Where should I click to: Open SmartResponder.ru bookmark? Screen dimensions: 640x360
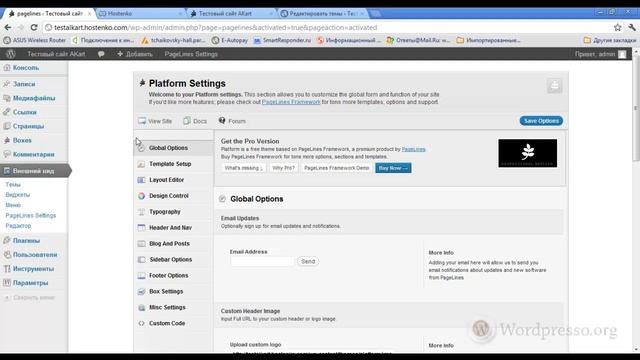click(x=282, y=40)
